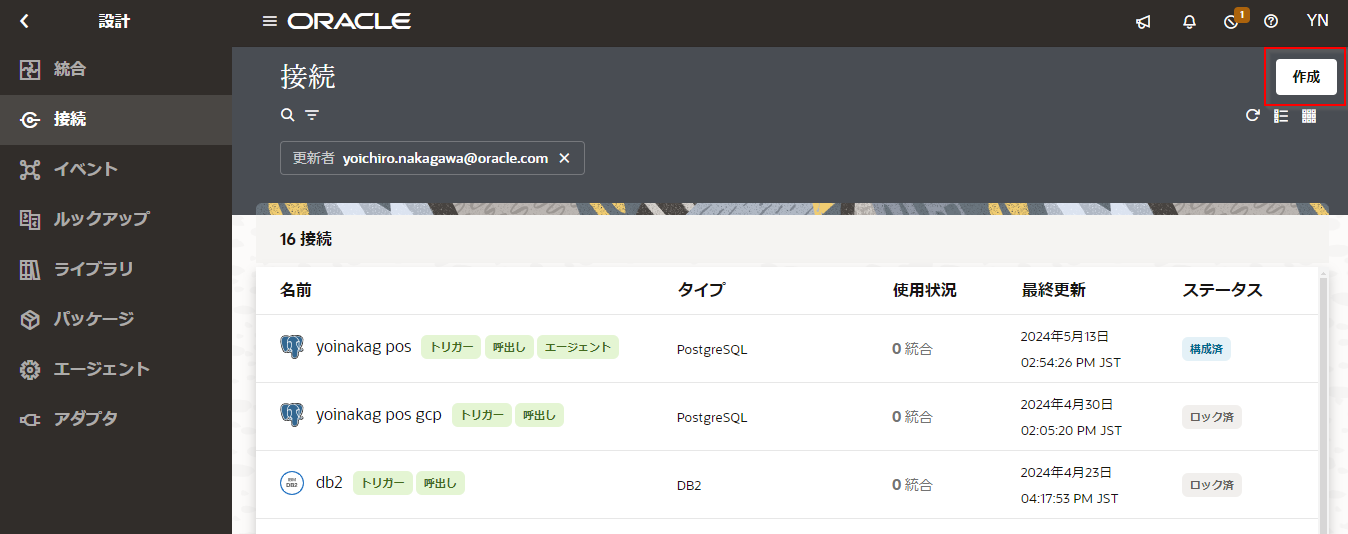Switch to grid view layout

[x=1309, y=116]
